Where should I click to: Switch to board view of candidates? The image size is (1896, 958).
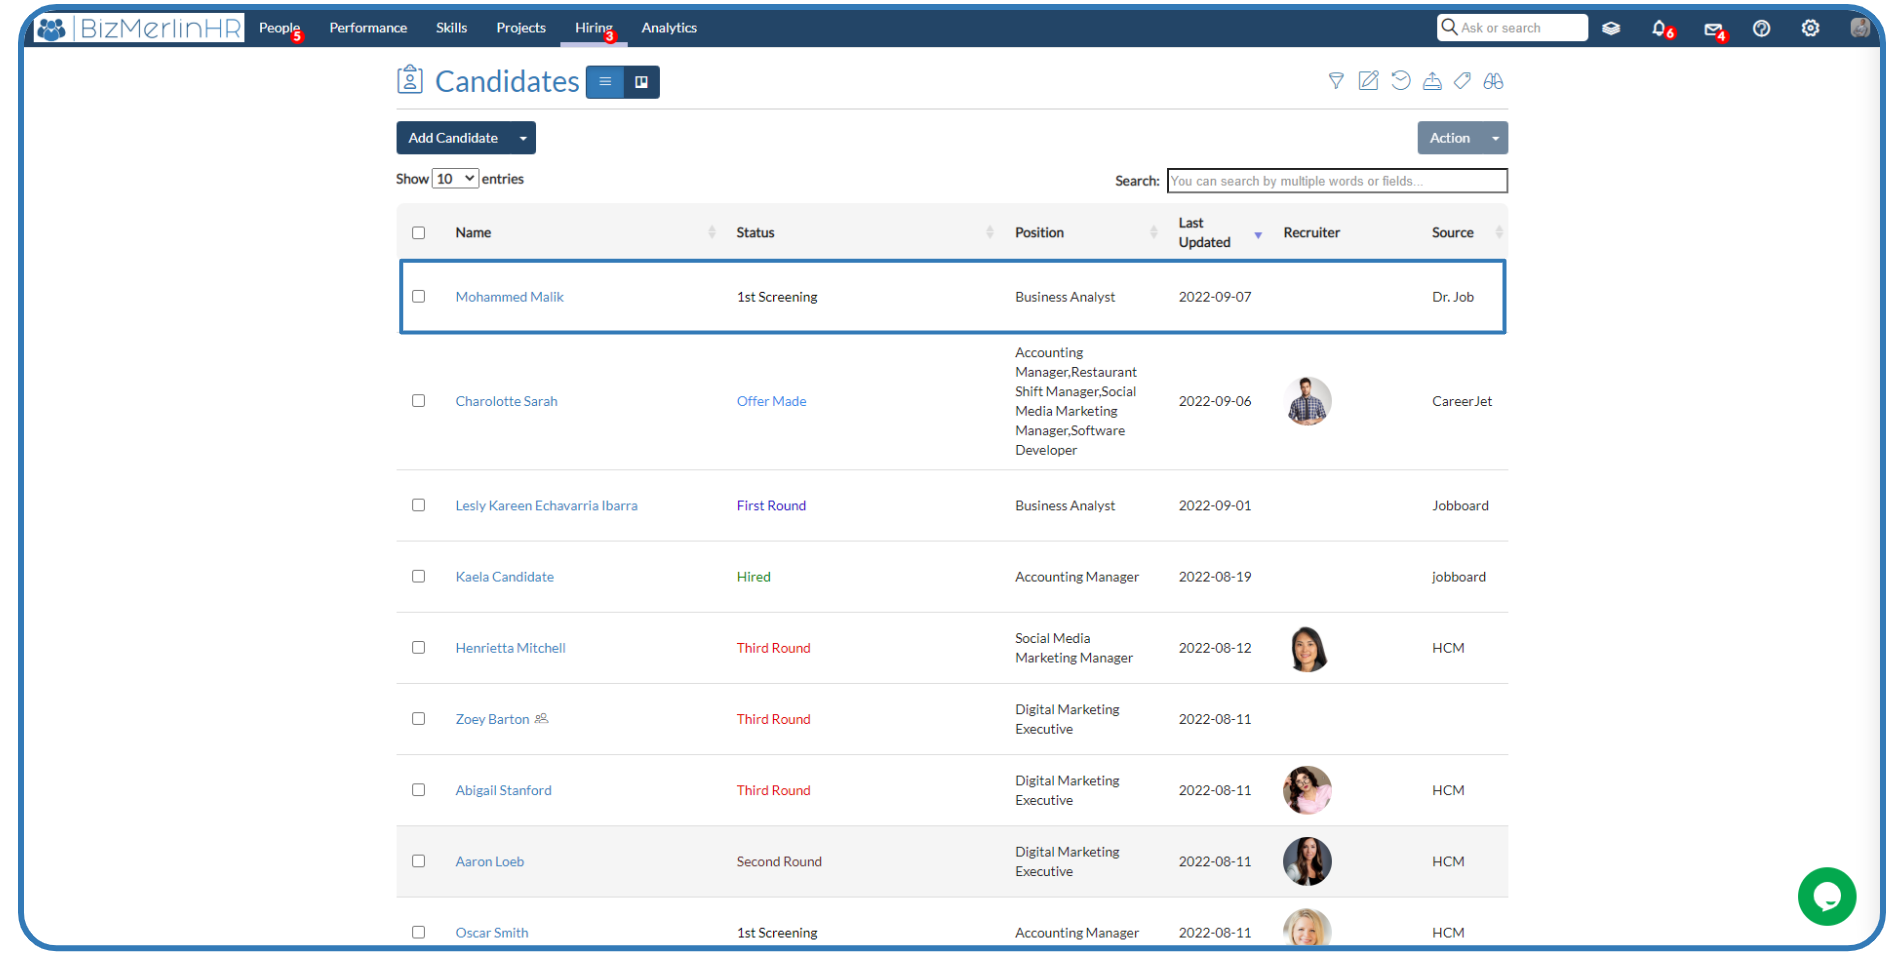pyautogui.click(x=642, y=82)
